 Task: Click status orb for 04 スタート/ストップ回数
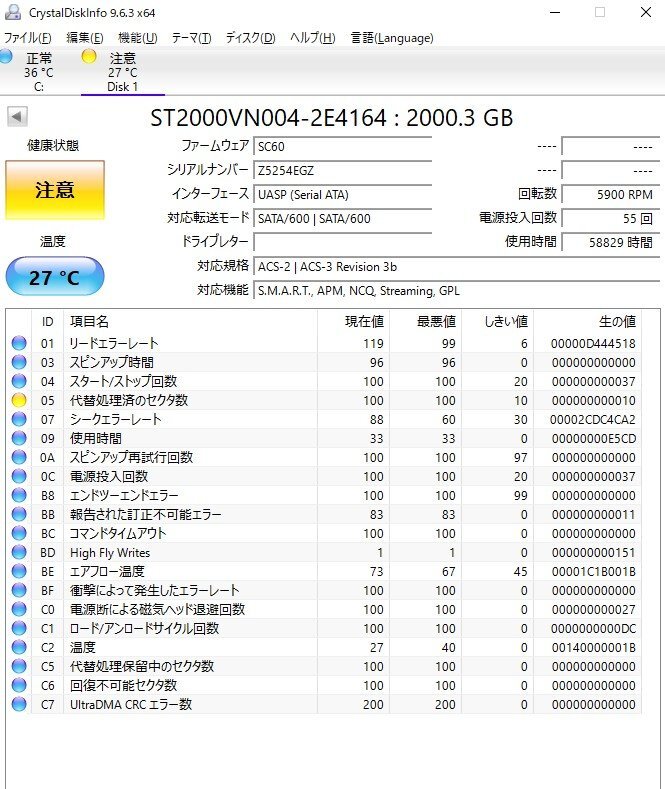[x=19, y=381]
